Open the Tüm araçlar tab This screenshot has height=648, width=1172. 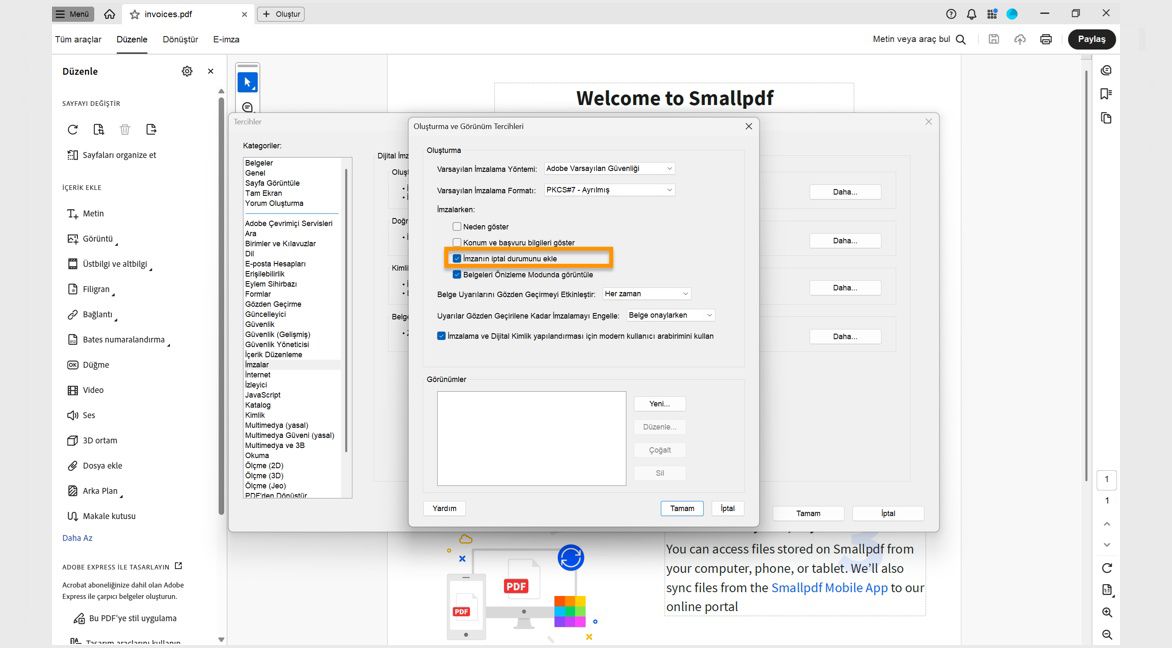(x=78, y=39)
